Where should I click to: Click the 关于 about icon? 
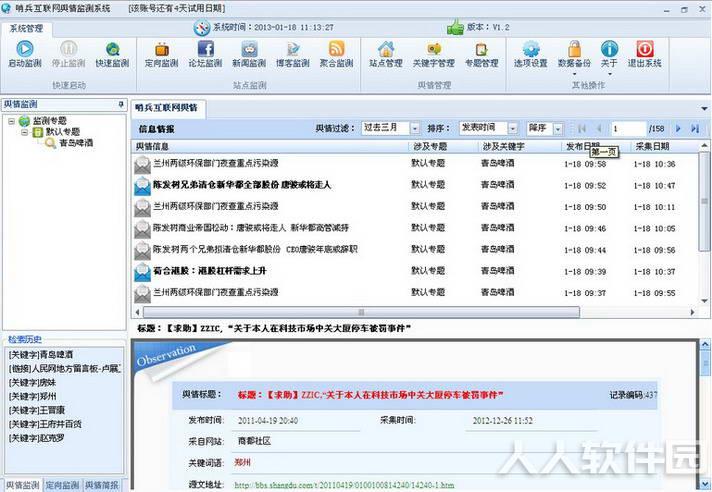609,49
